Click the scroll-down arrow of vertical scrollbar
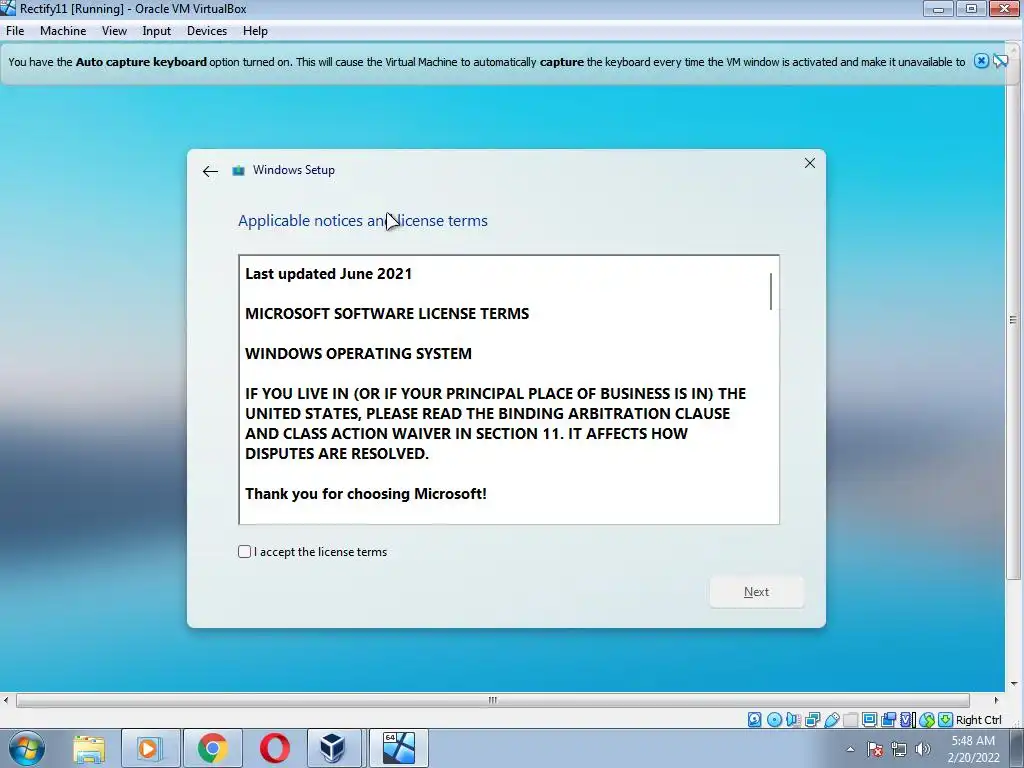Image resolution: width=1024 pixels, height=768 pixels. pos(1014,684)
